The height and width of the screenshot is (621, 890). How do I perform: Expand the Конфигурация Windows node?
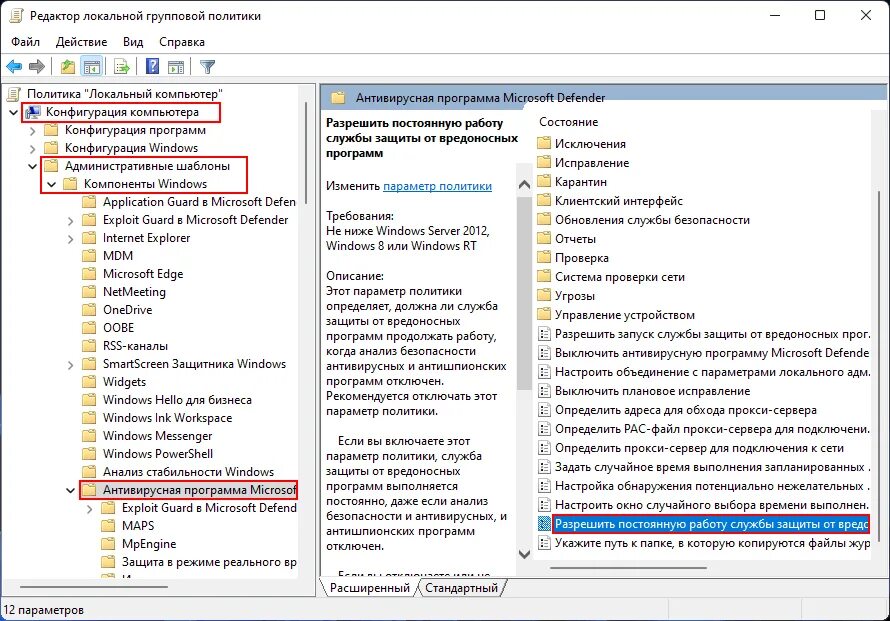[x=32, y=148]
